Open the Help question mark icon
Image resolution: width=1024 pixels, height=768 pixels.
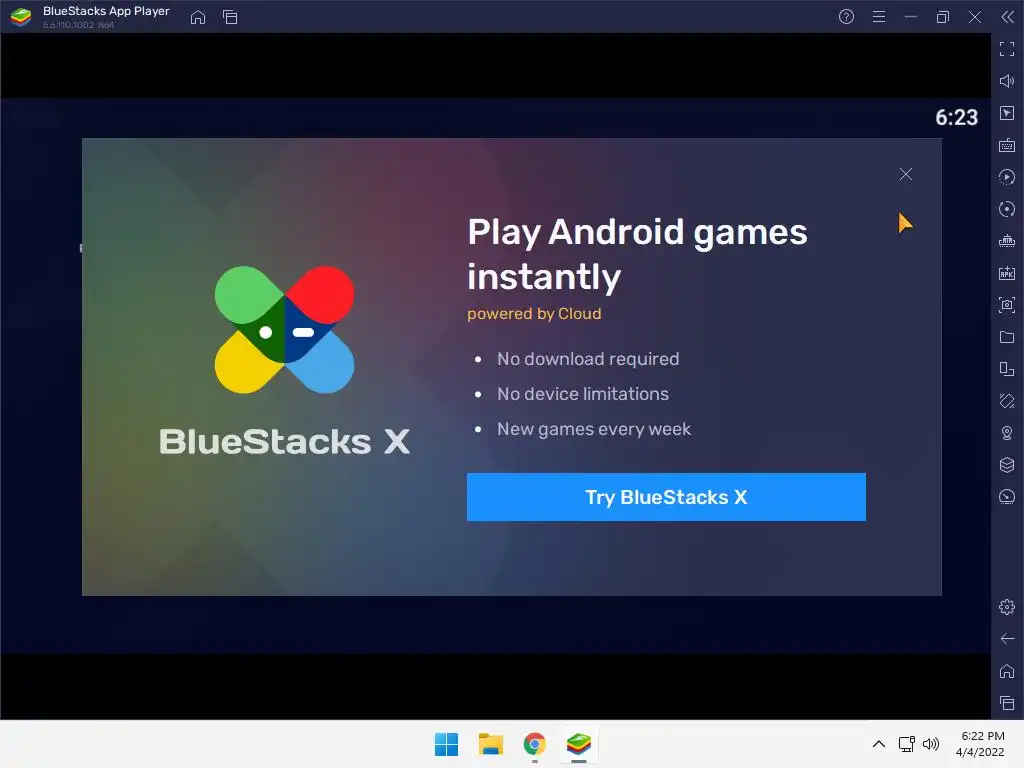pyautogui.click(x=846, y=17)
